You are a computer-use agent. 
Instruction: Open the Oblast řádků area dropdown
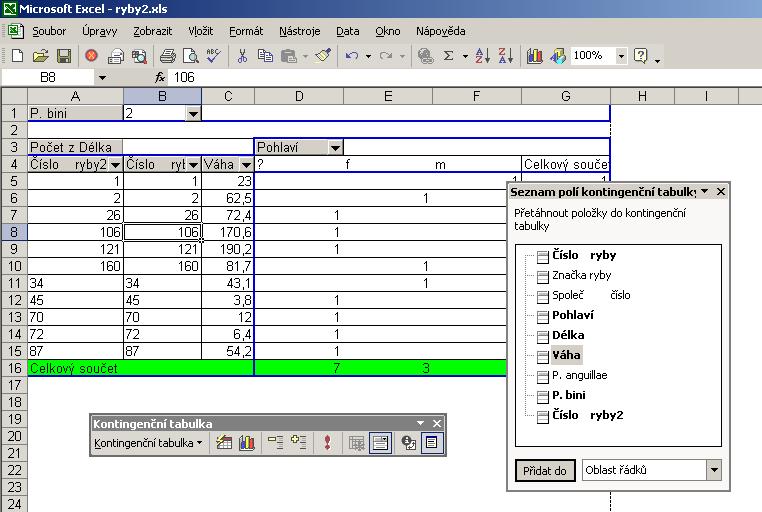coord(714,470)
